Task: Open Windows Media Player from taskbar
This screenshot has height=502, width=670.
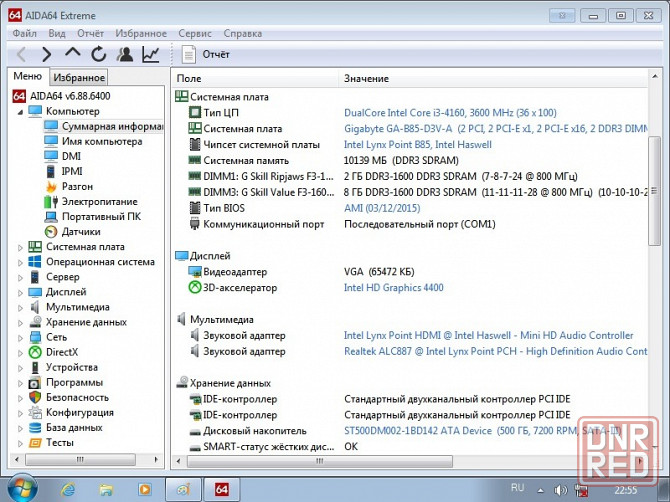Action: pyautogui.click(x=144, y=489)
